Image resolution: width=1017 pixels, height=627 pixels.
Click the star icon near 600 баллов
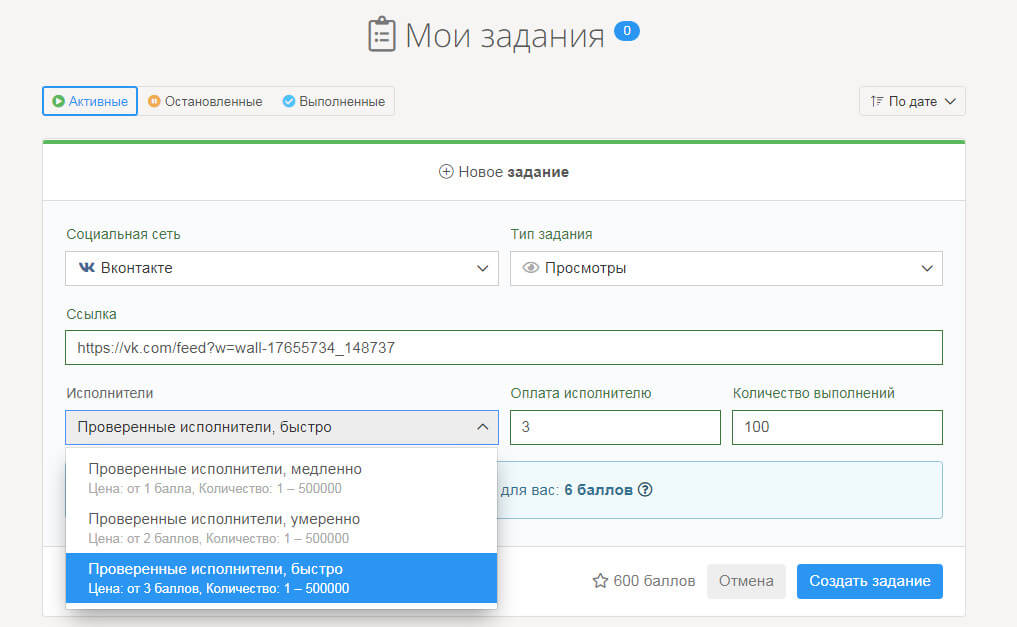point(600,581)
